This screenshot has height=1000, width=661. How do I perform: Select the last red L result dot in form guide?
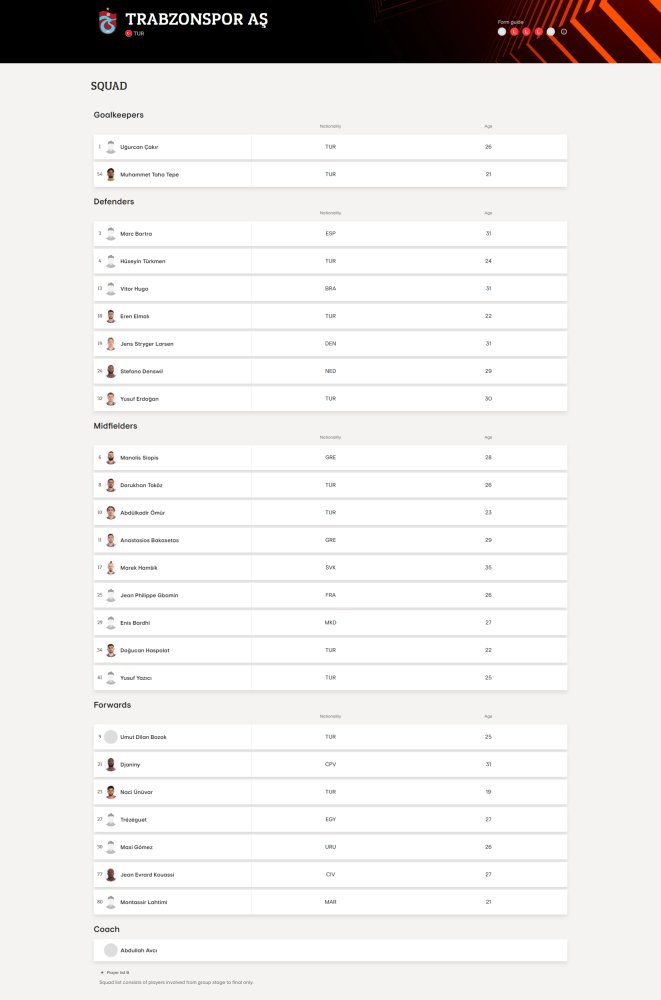(538, 32)
